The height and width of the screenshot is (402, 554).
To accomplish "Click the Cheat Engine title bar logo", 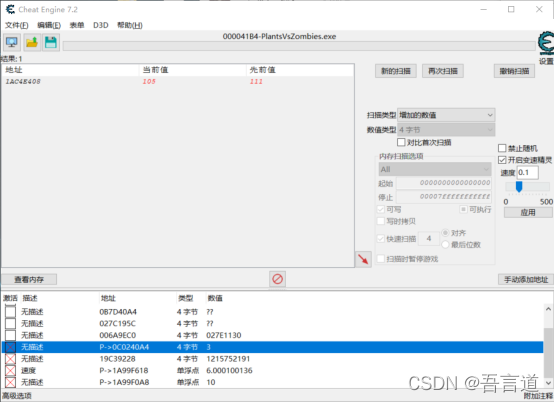I will click(x=10, y=10).
